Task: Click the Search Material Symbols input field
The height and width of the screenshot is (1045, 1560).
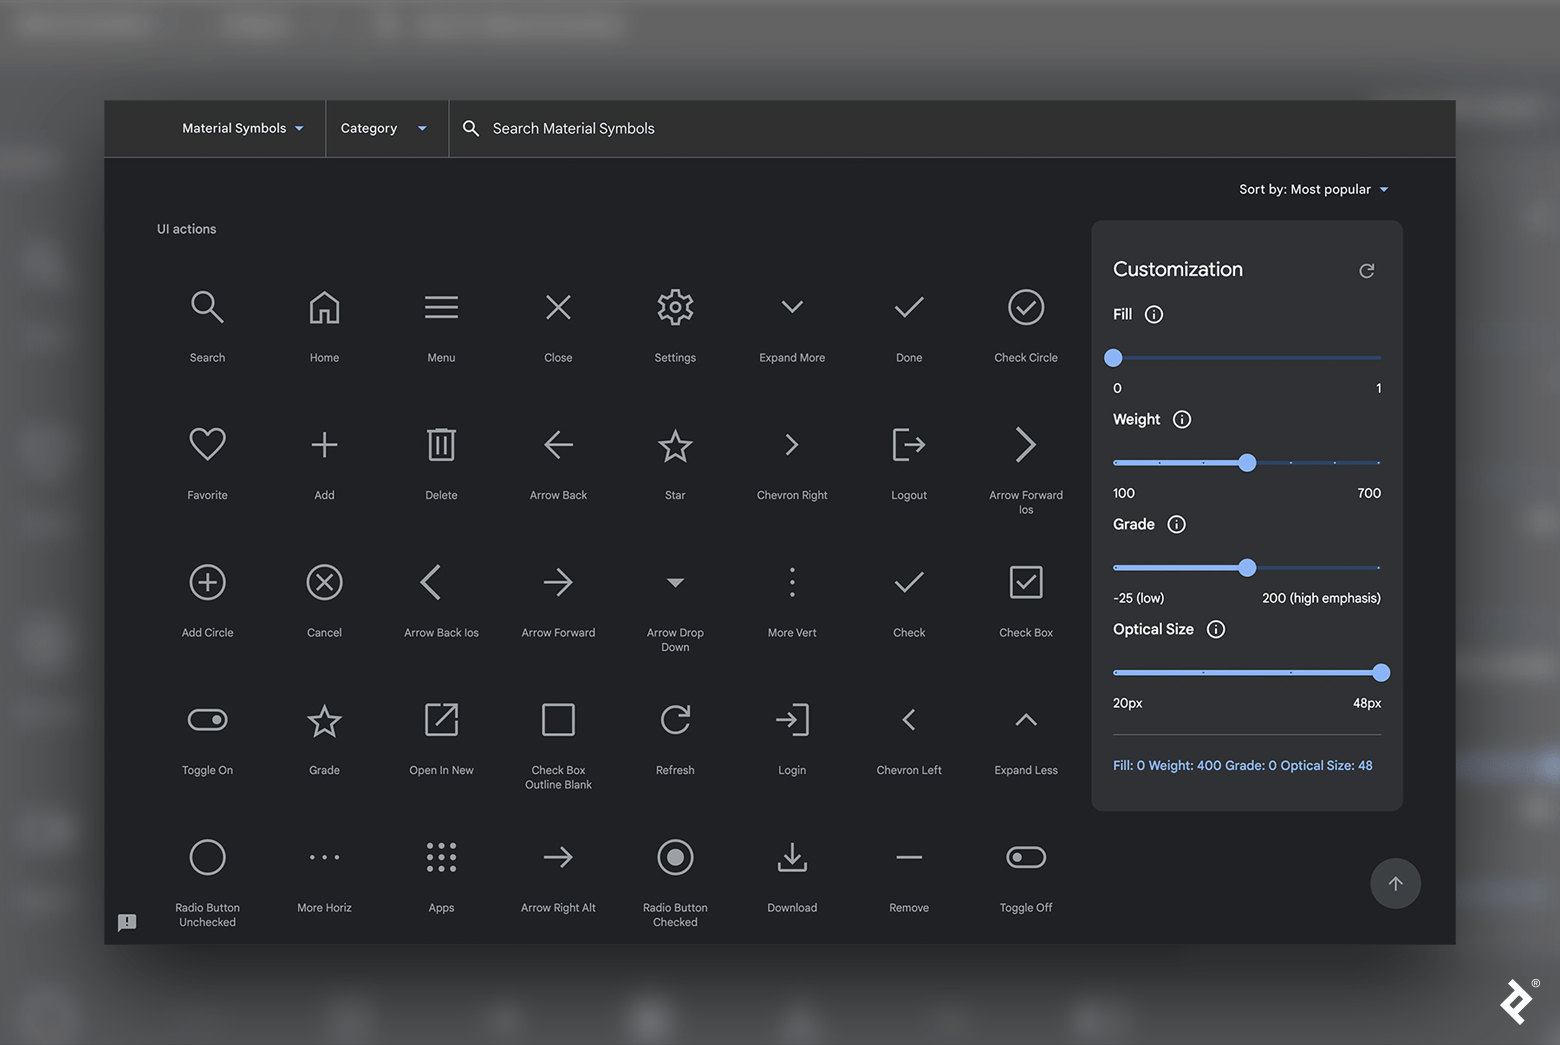Action: coord(700,128)
